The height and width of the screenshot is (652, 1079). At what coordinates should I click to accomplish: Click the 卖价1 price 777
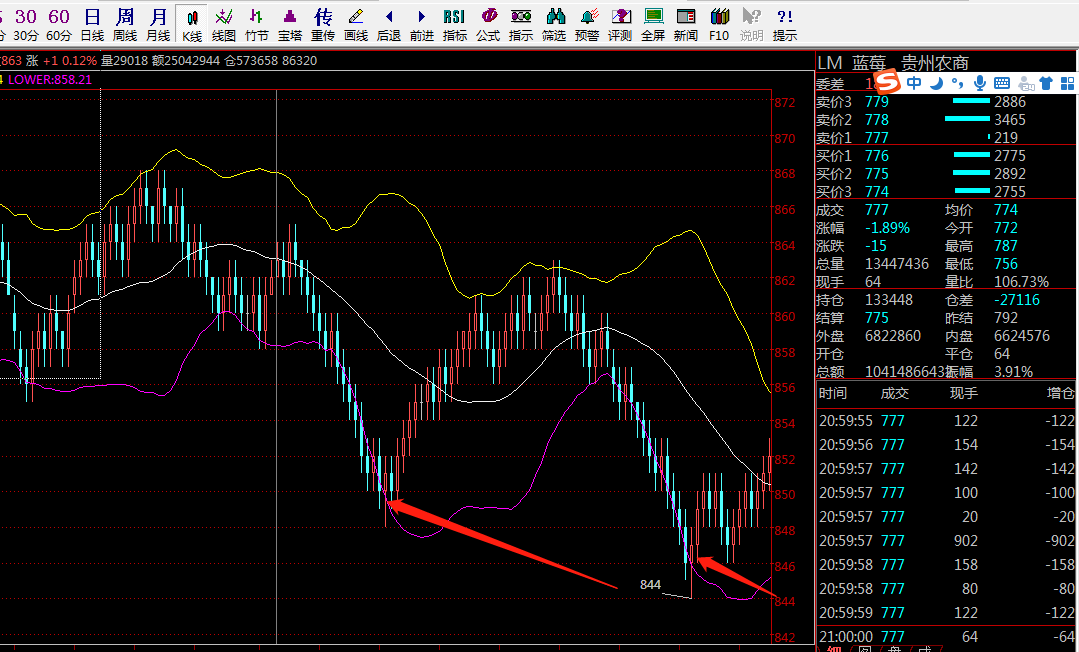pyautogui.click(x=877, y=138)
